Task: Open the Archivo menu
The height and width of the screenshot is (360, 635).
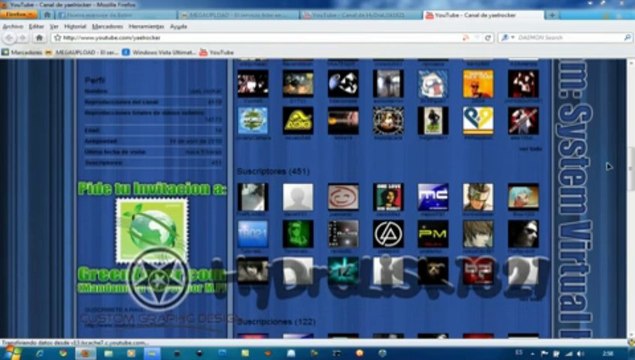Action: 13,26
